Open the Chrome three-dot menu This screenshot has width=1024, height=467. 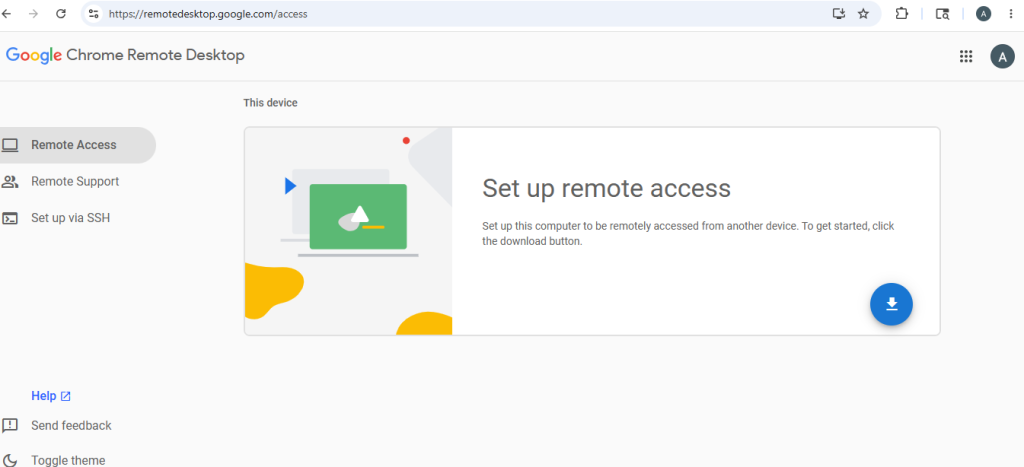1011,14
